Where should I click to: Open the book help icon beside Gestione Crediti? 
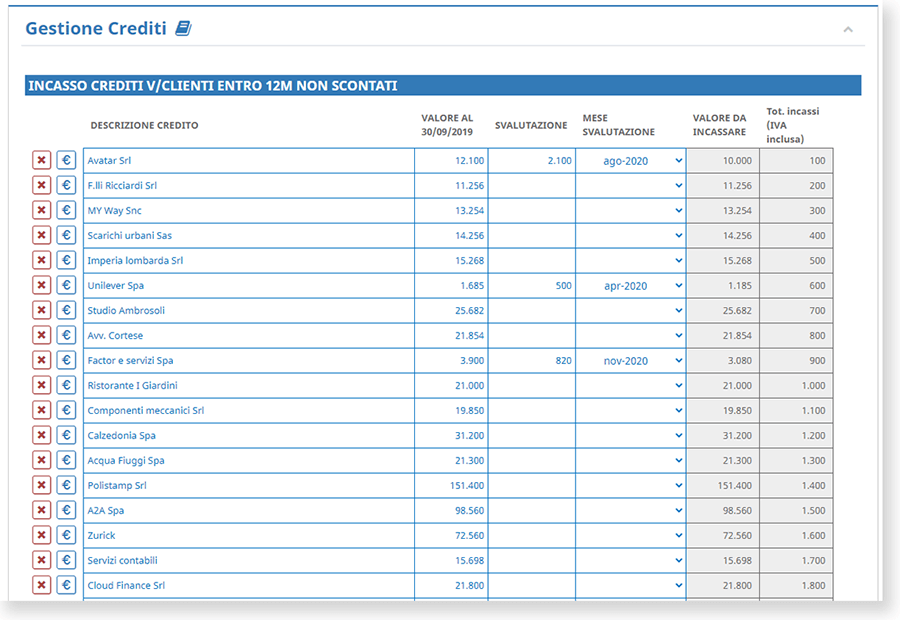(x=183, y=28)
